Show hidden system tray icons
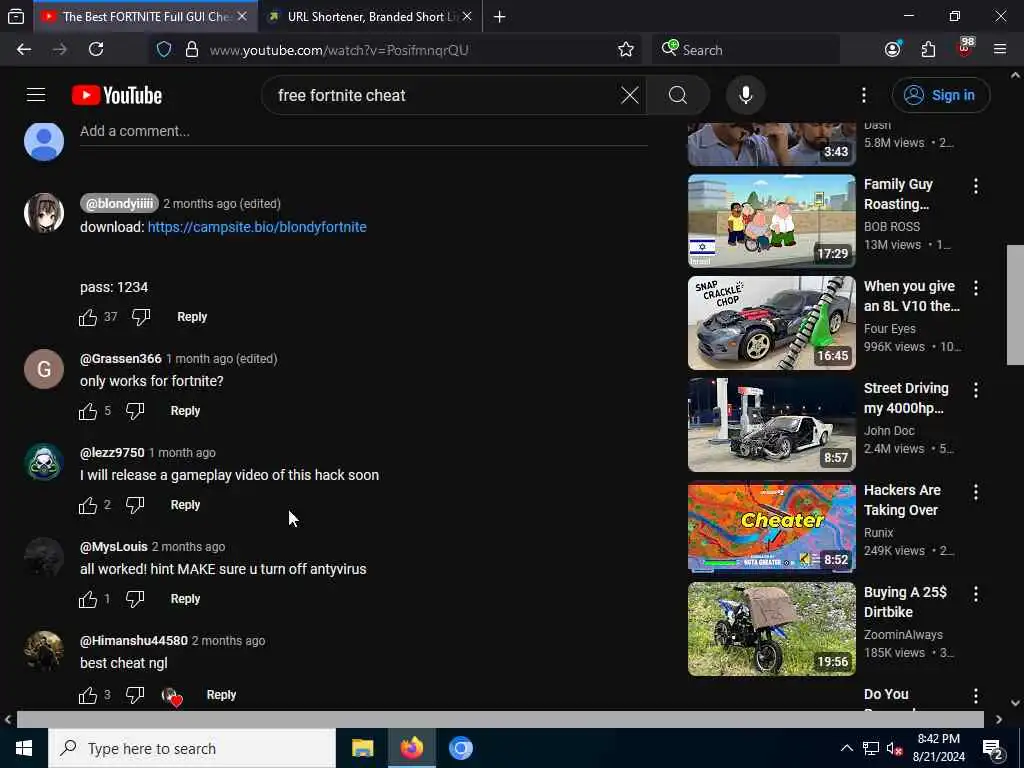This screenshot has width=1024, height=768. [x=846, y=748]
